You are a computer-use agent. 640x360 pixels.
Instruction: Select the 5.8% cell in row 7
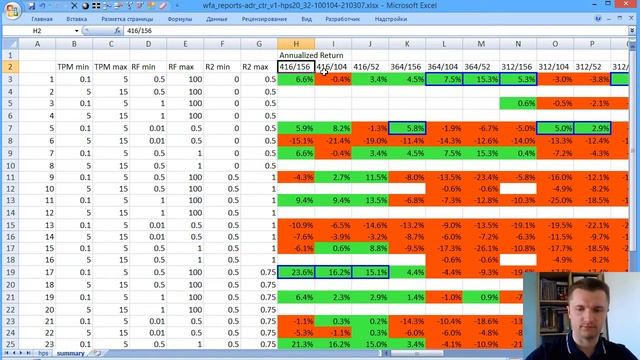click(407, 128)
